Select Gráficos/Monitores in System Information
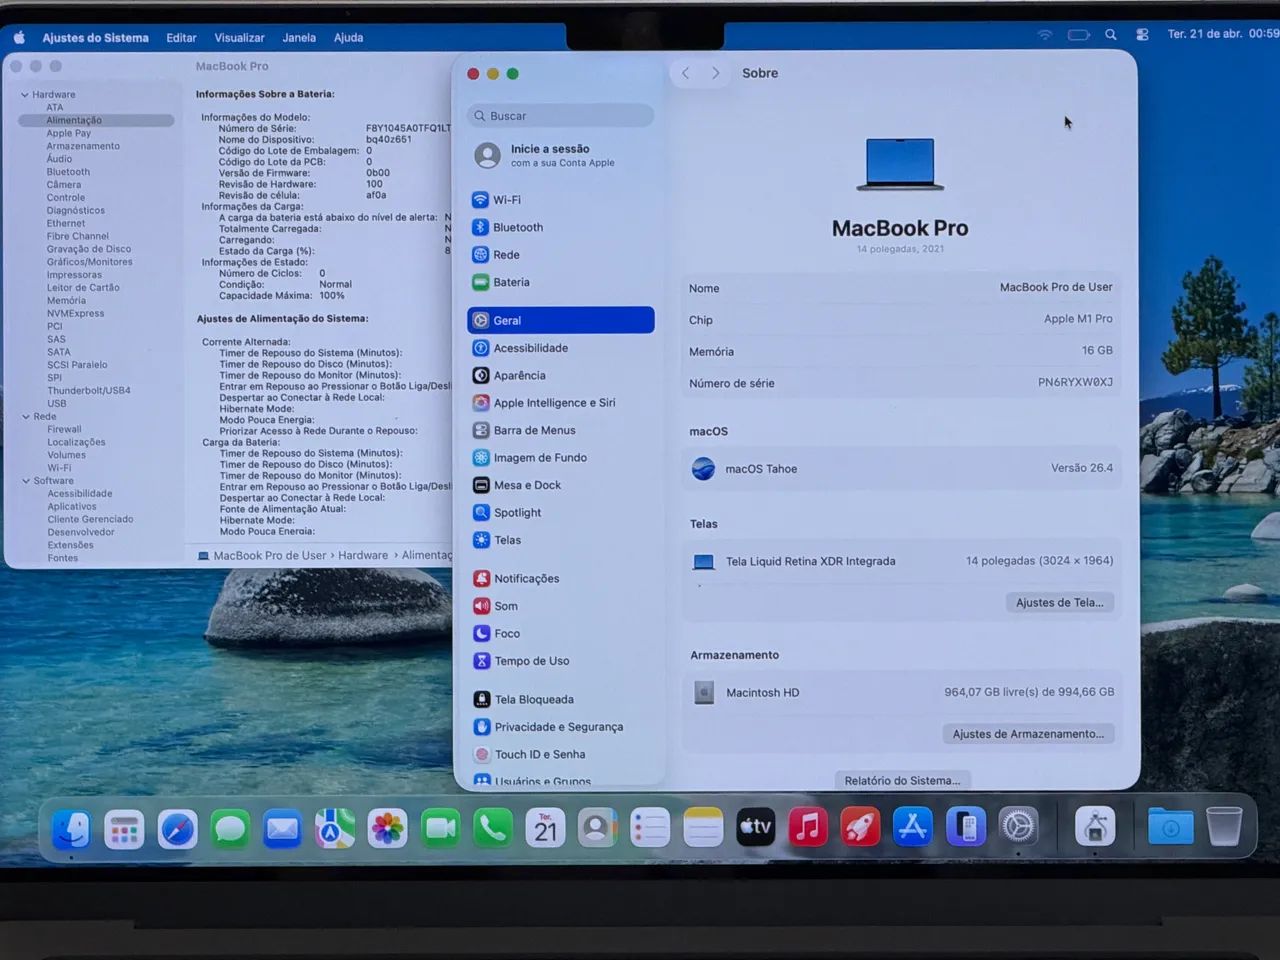 point(89,262)
